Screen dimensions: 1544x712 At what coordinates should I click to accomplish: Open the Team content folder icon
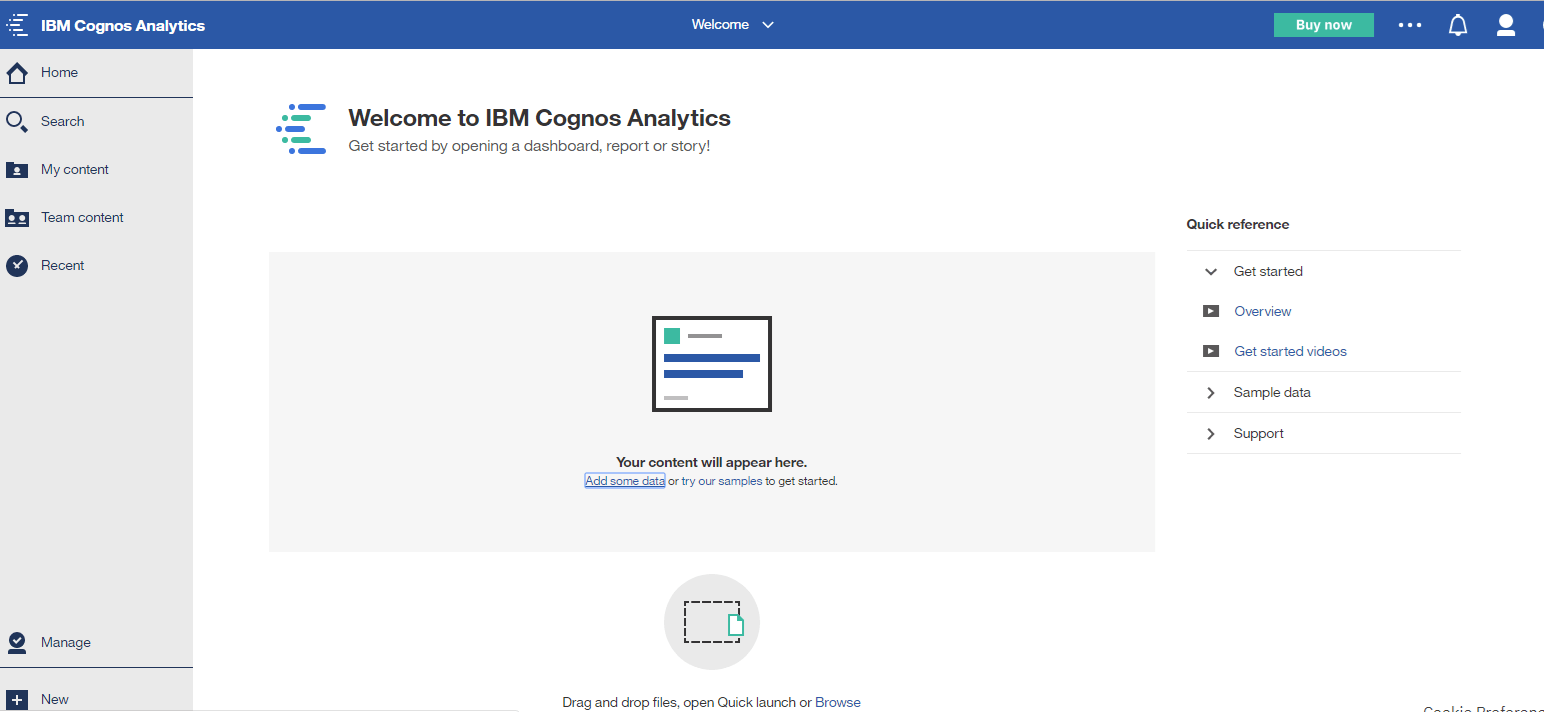click(x=17, y=218)
